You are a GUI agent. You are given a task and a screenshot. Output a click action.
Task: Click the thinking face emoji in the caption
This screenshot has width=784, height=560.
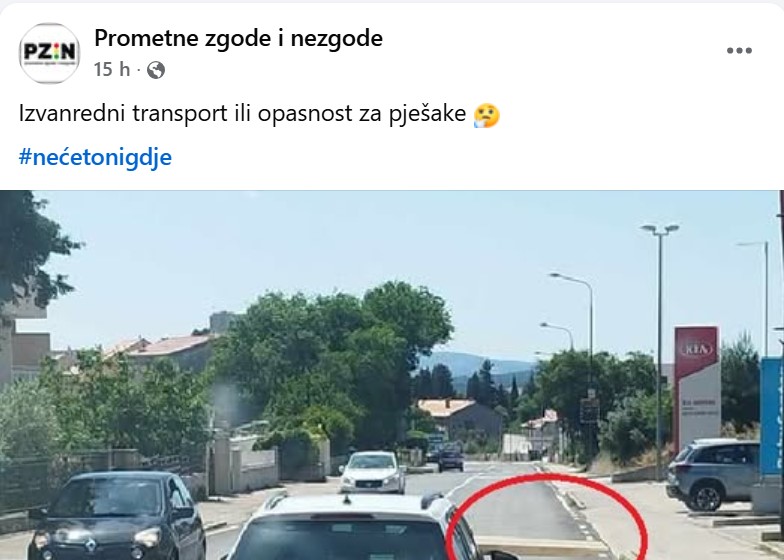[x=486, y=115]
